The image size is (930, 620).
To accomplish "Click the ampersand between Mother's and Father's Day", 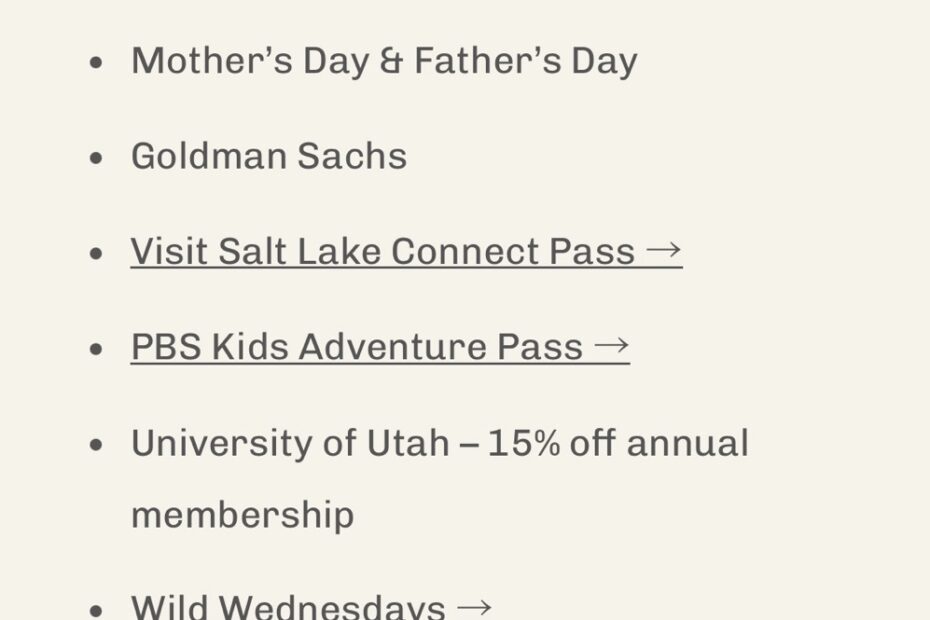I will [390, 61].
